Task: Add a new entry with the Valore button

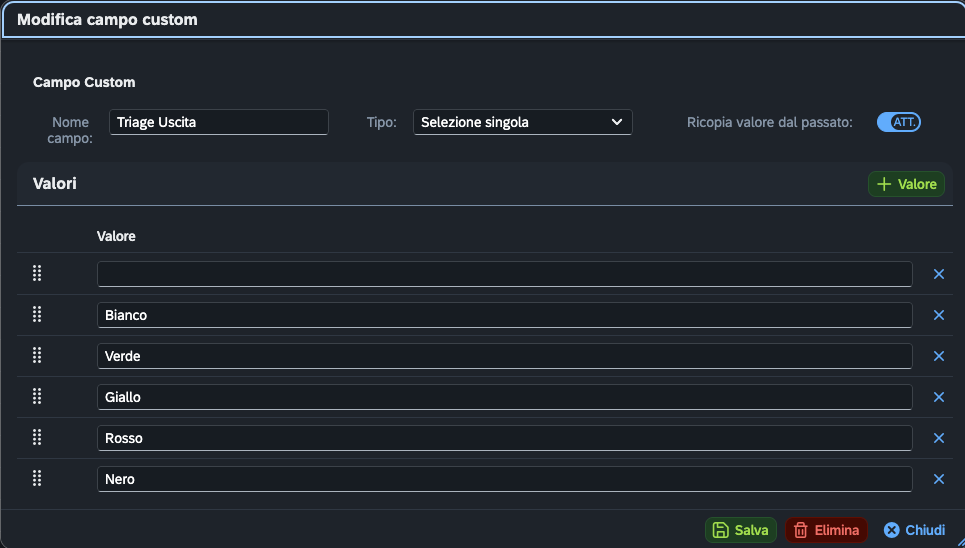Action: click(x=906, y=184)
